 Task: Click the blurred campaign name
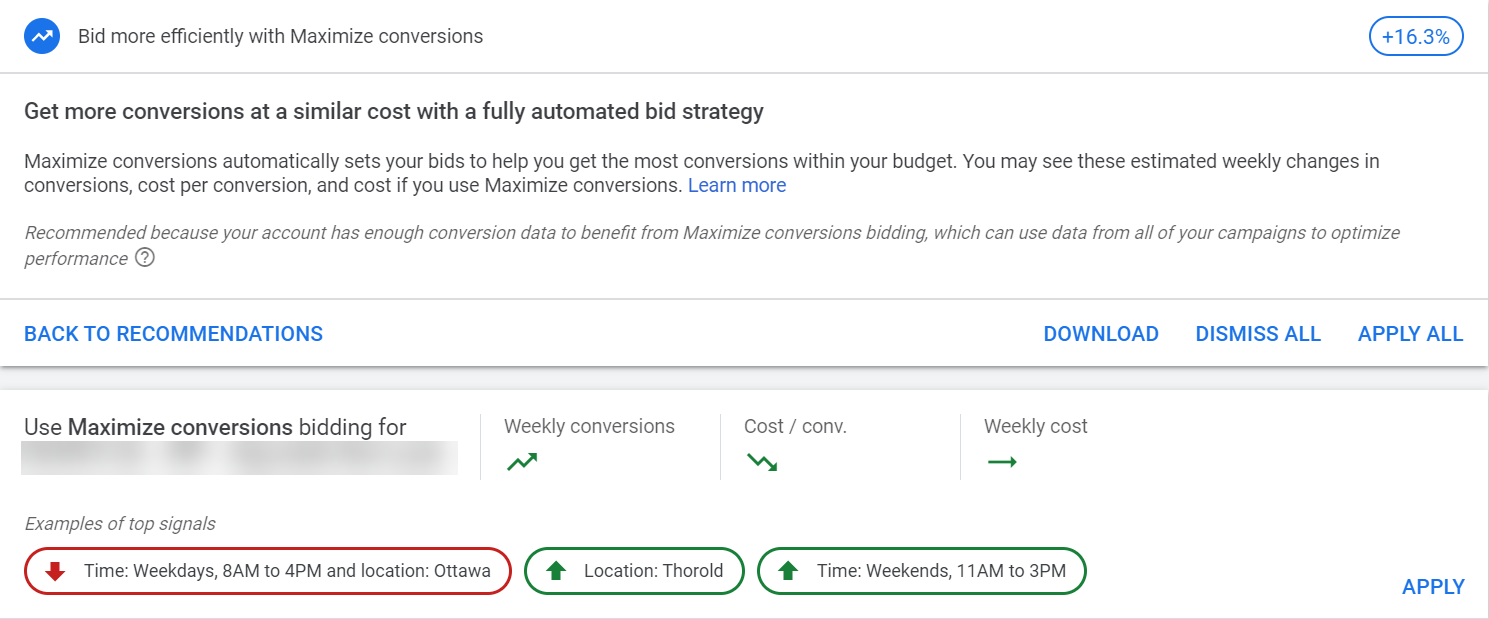pyautogui.click(x=240, y=457)
